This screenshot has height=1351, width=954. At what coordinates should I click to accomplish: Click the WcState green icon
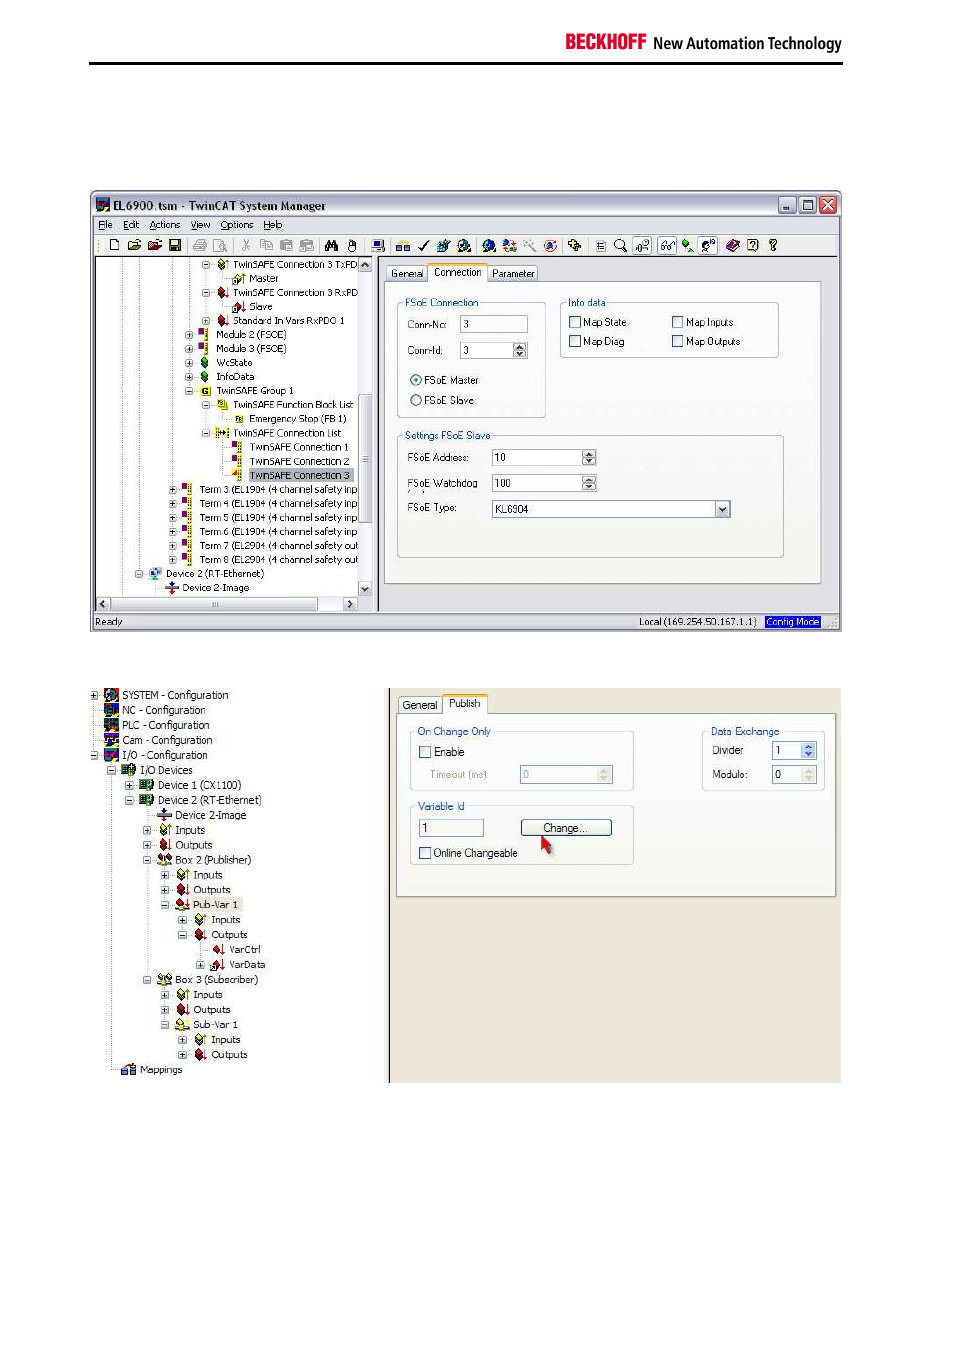pyautogui.click(x=205, y=363)
